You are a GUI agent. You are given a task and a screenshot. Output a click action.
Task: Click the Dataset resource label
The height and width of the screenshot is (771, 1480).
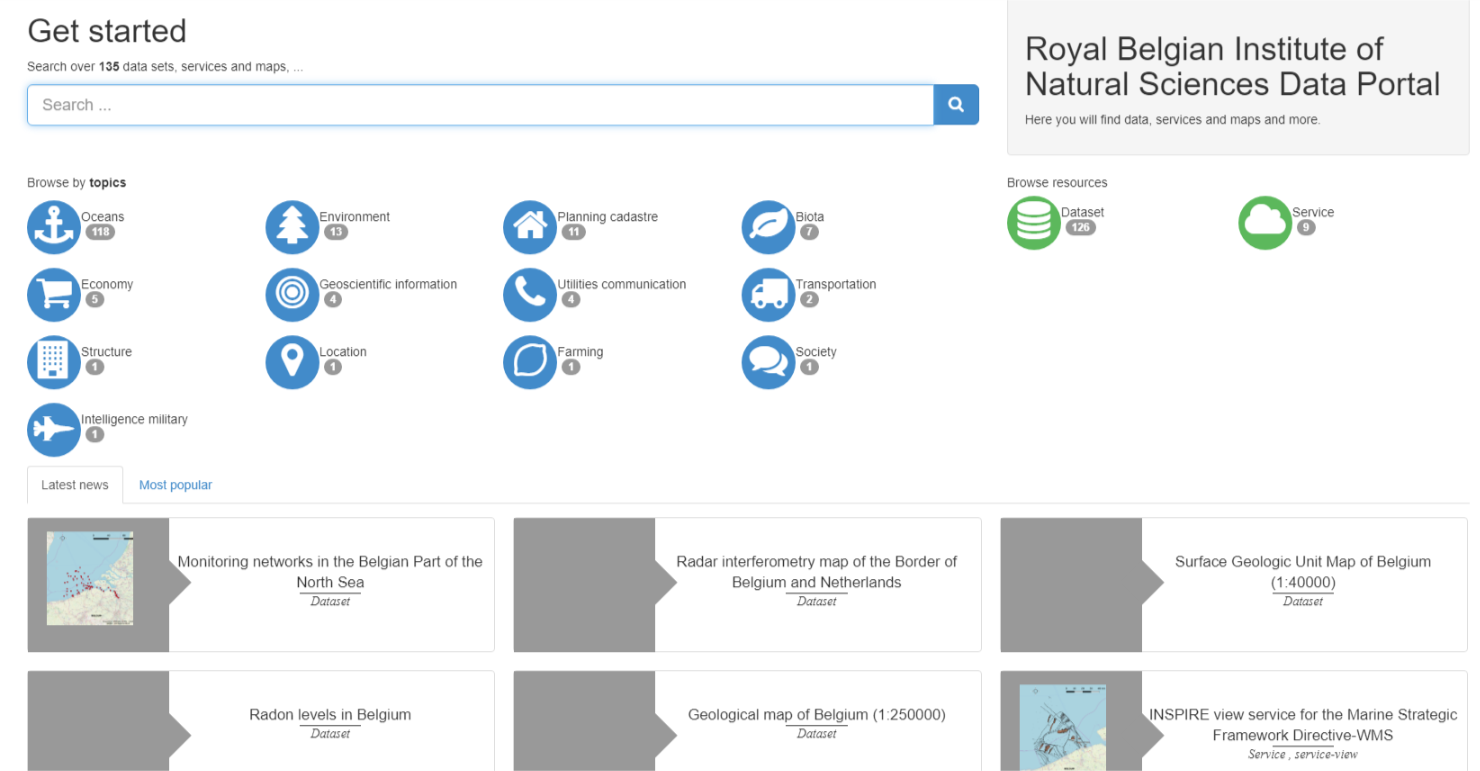(1083, 213)
